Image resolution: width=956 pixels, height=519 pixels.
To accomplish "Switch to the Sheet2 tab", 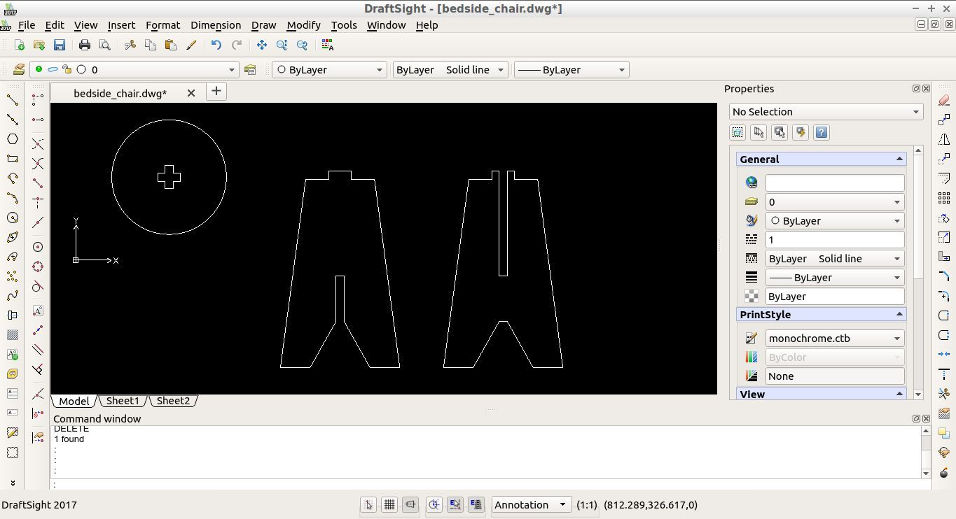I will 173,401.
